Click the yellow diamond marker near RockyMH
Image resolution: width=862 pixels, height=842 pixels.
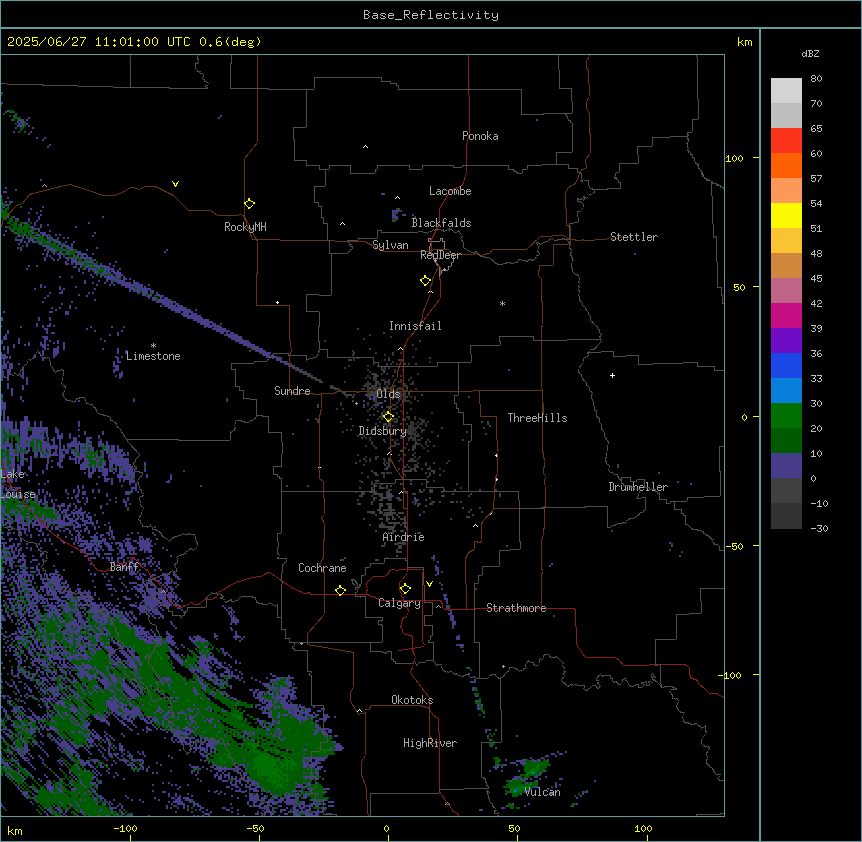pyautogui.click(x=249, y=204)
